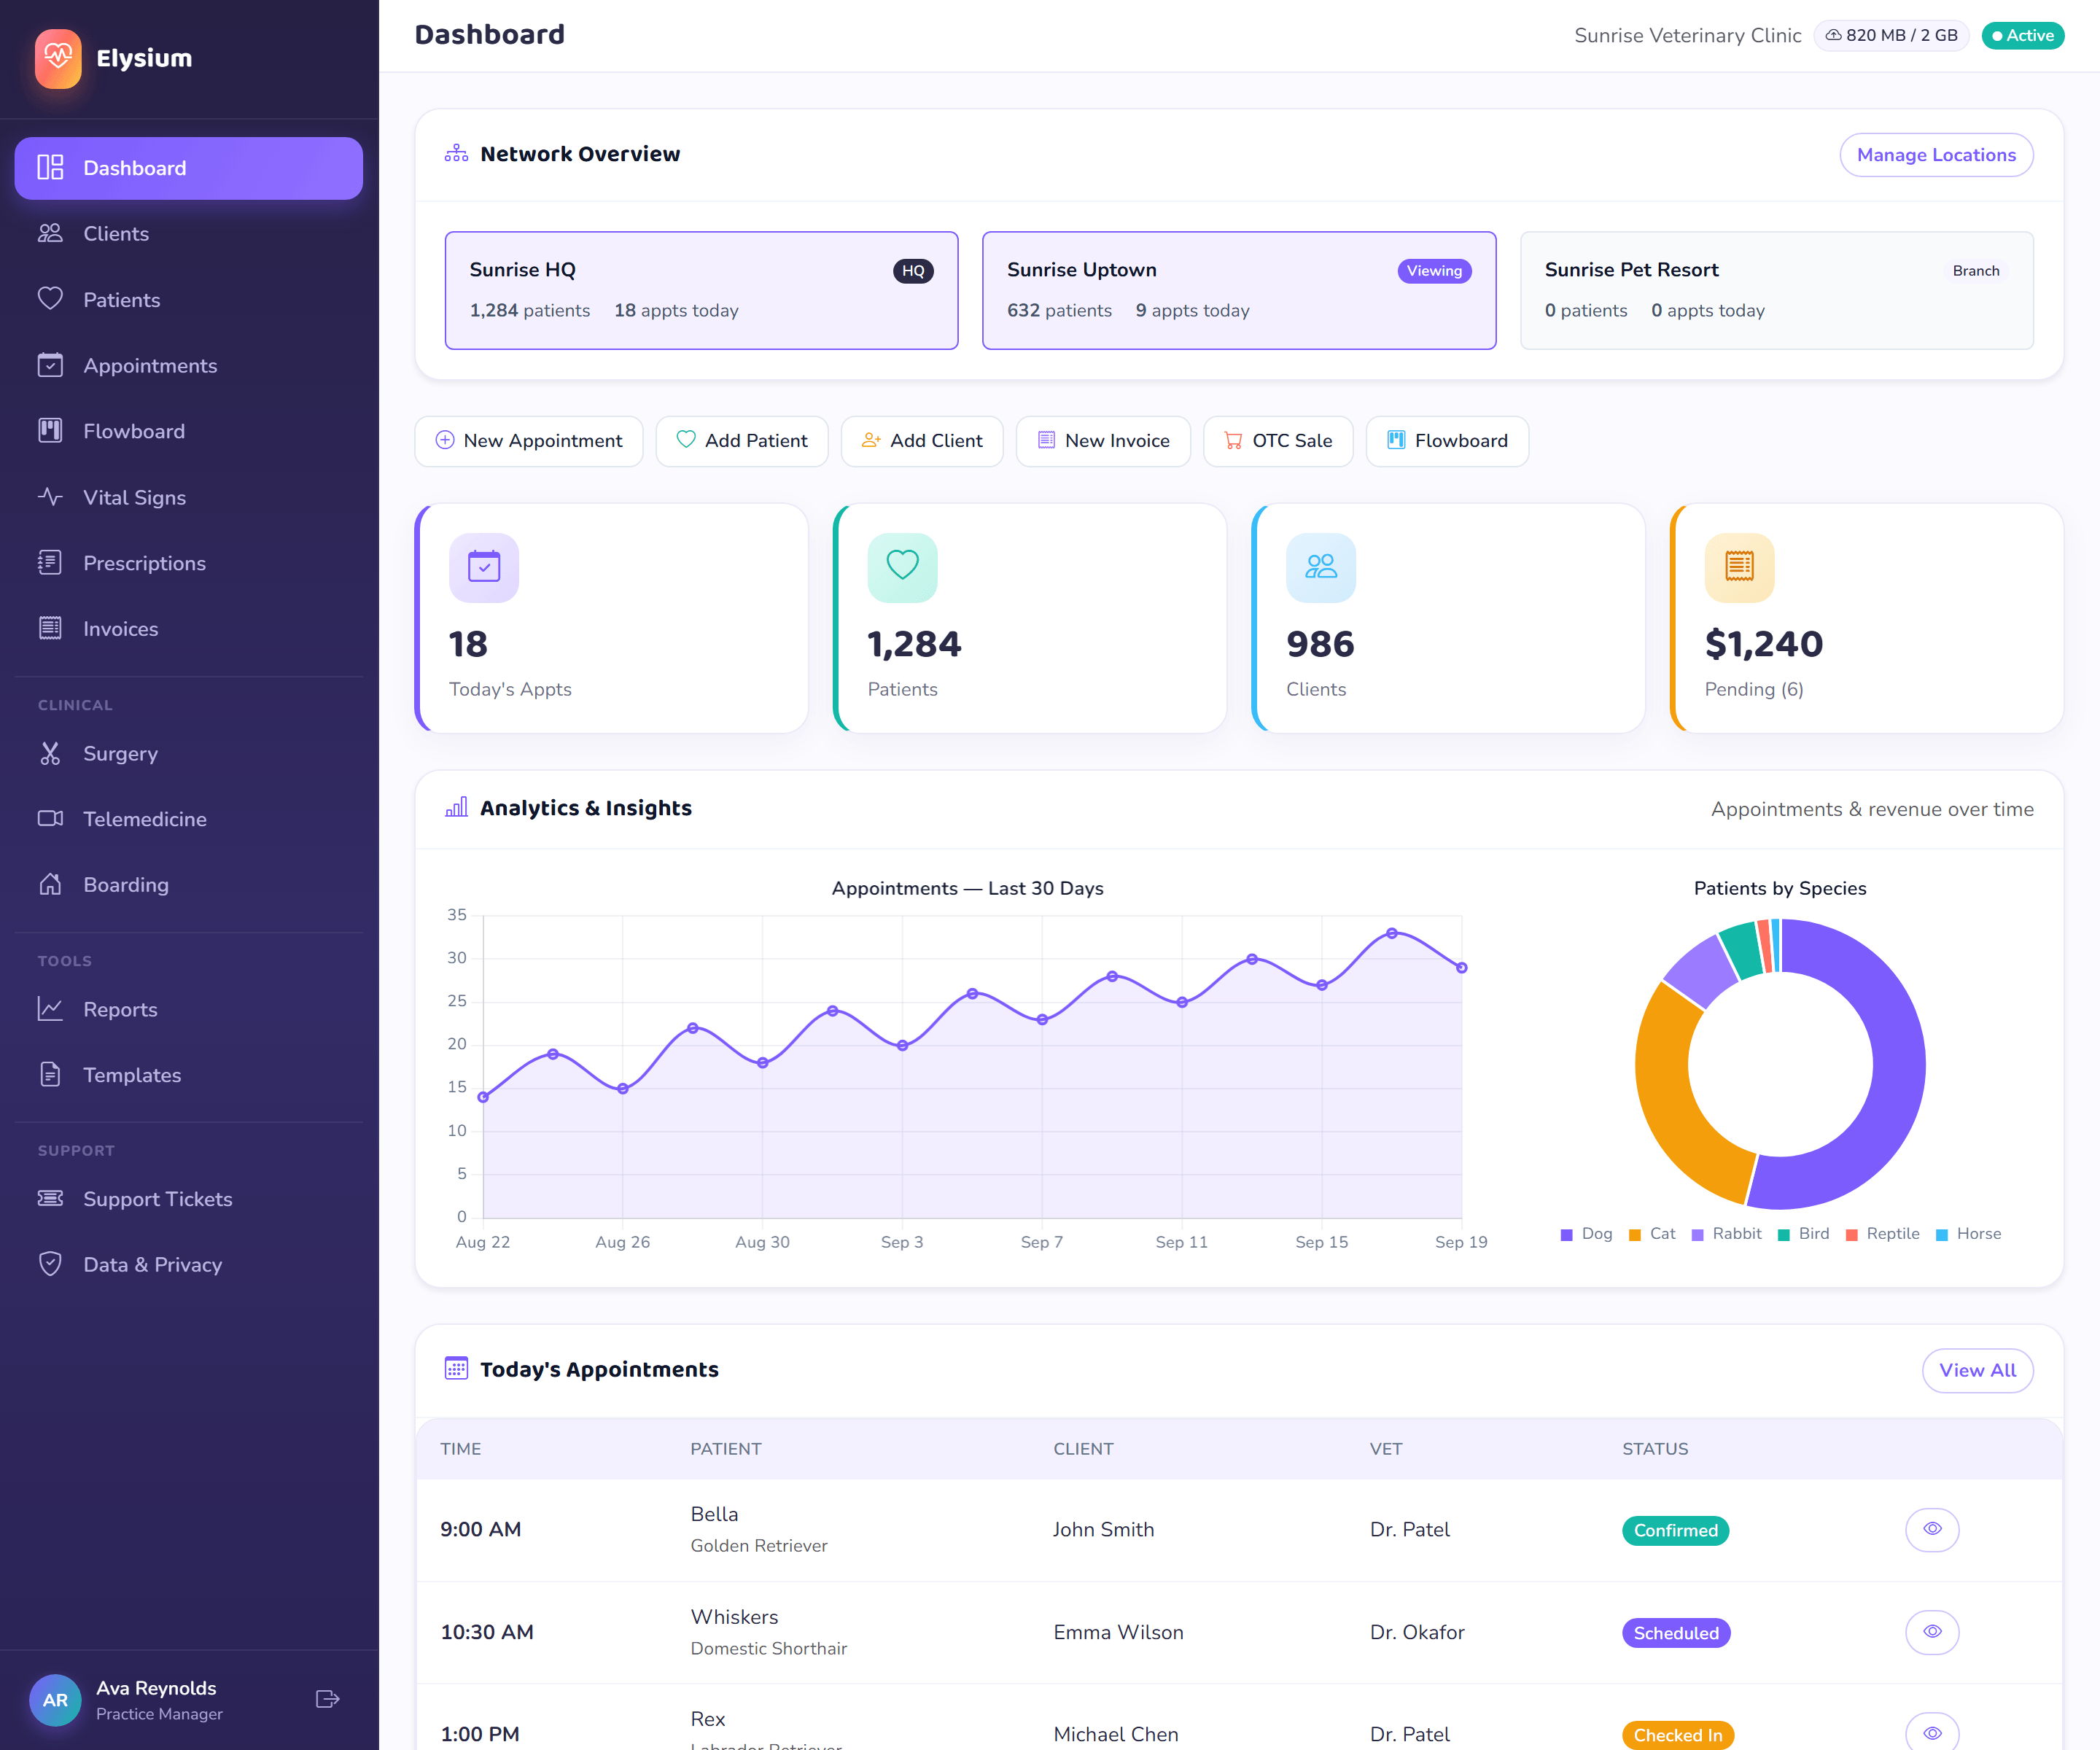The width and height of the screenshot is (2100, 1750).
Task: Go to Telemedicine in the sidebar
Action: [x=188, y=819]
